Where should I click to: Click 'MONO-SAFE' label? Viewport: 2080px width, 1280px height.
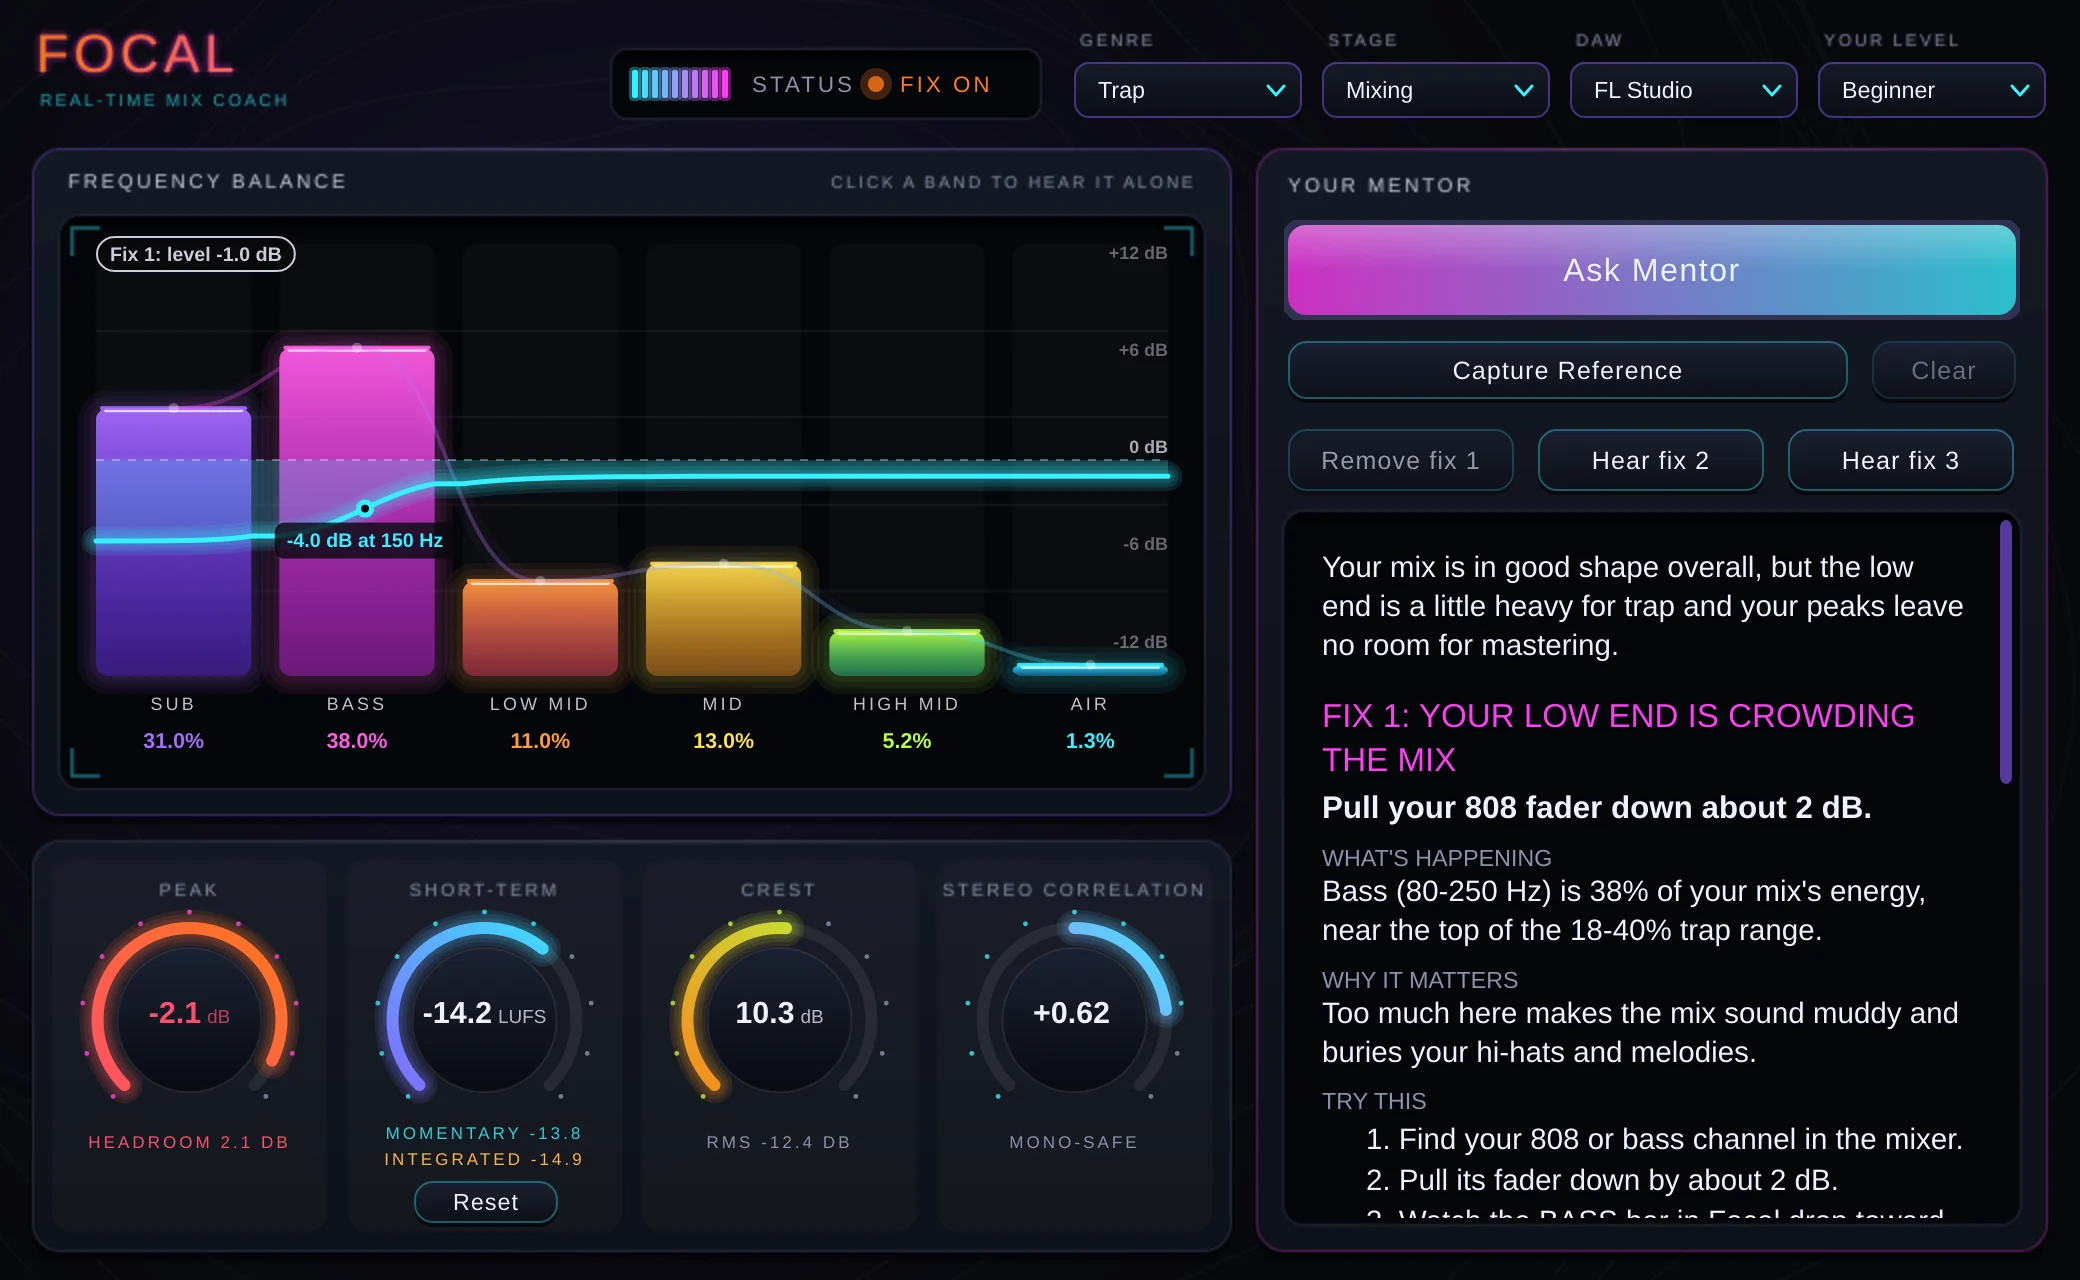(x=1073, y=1142)
